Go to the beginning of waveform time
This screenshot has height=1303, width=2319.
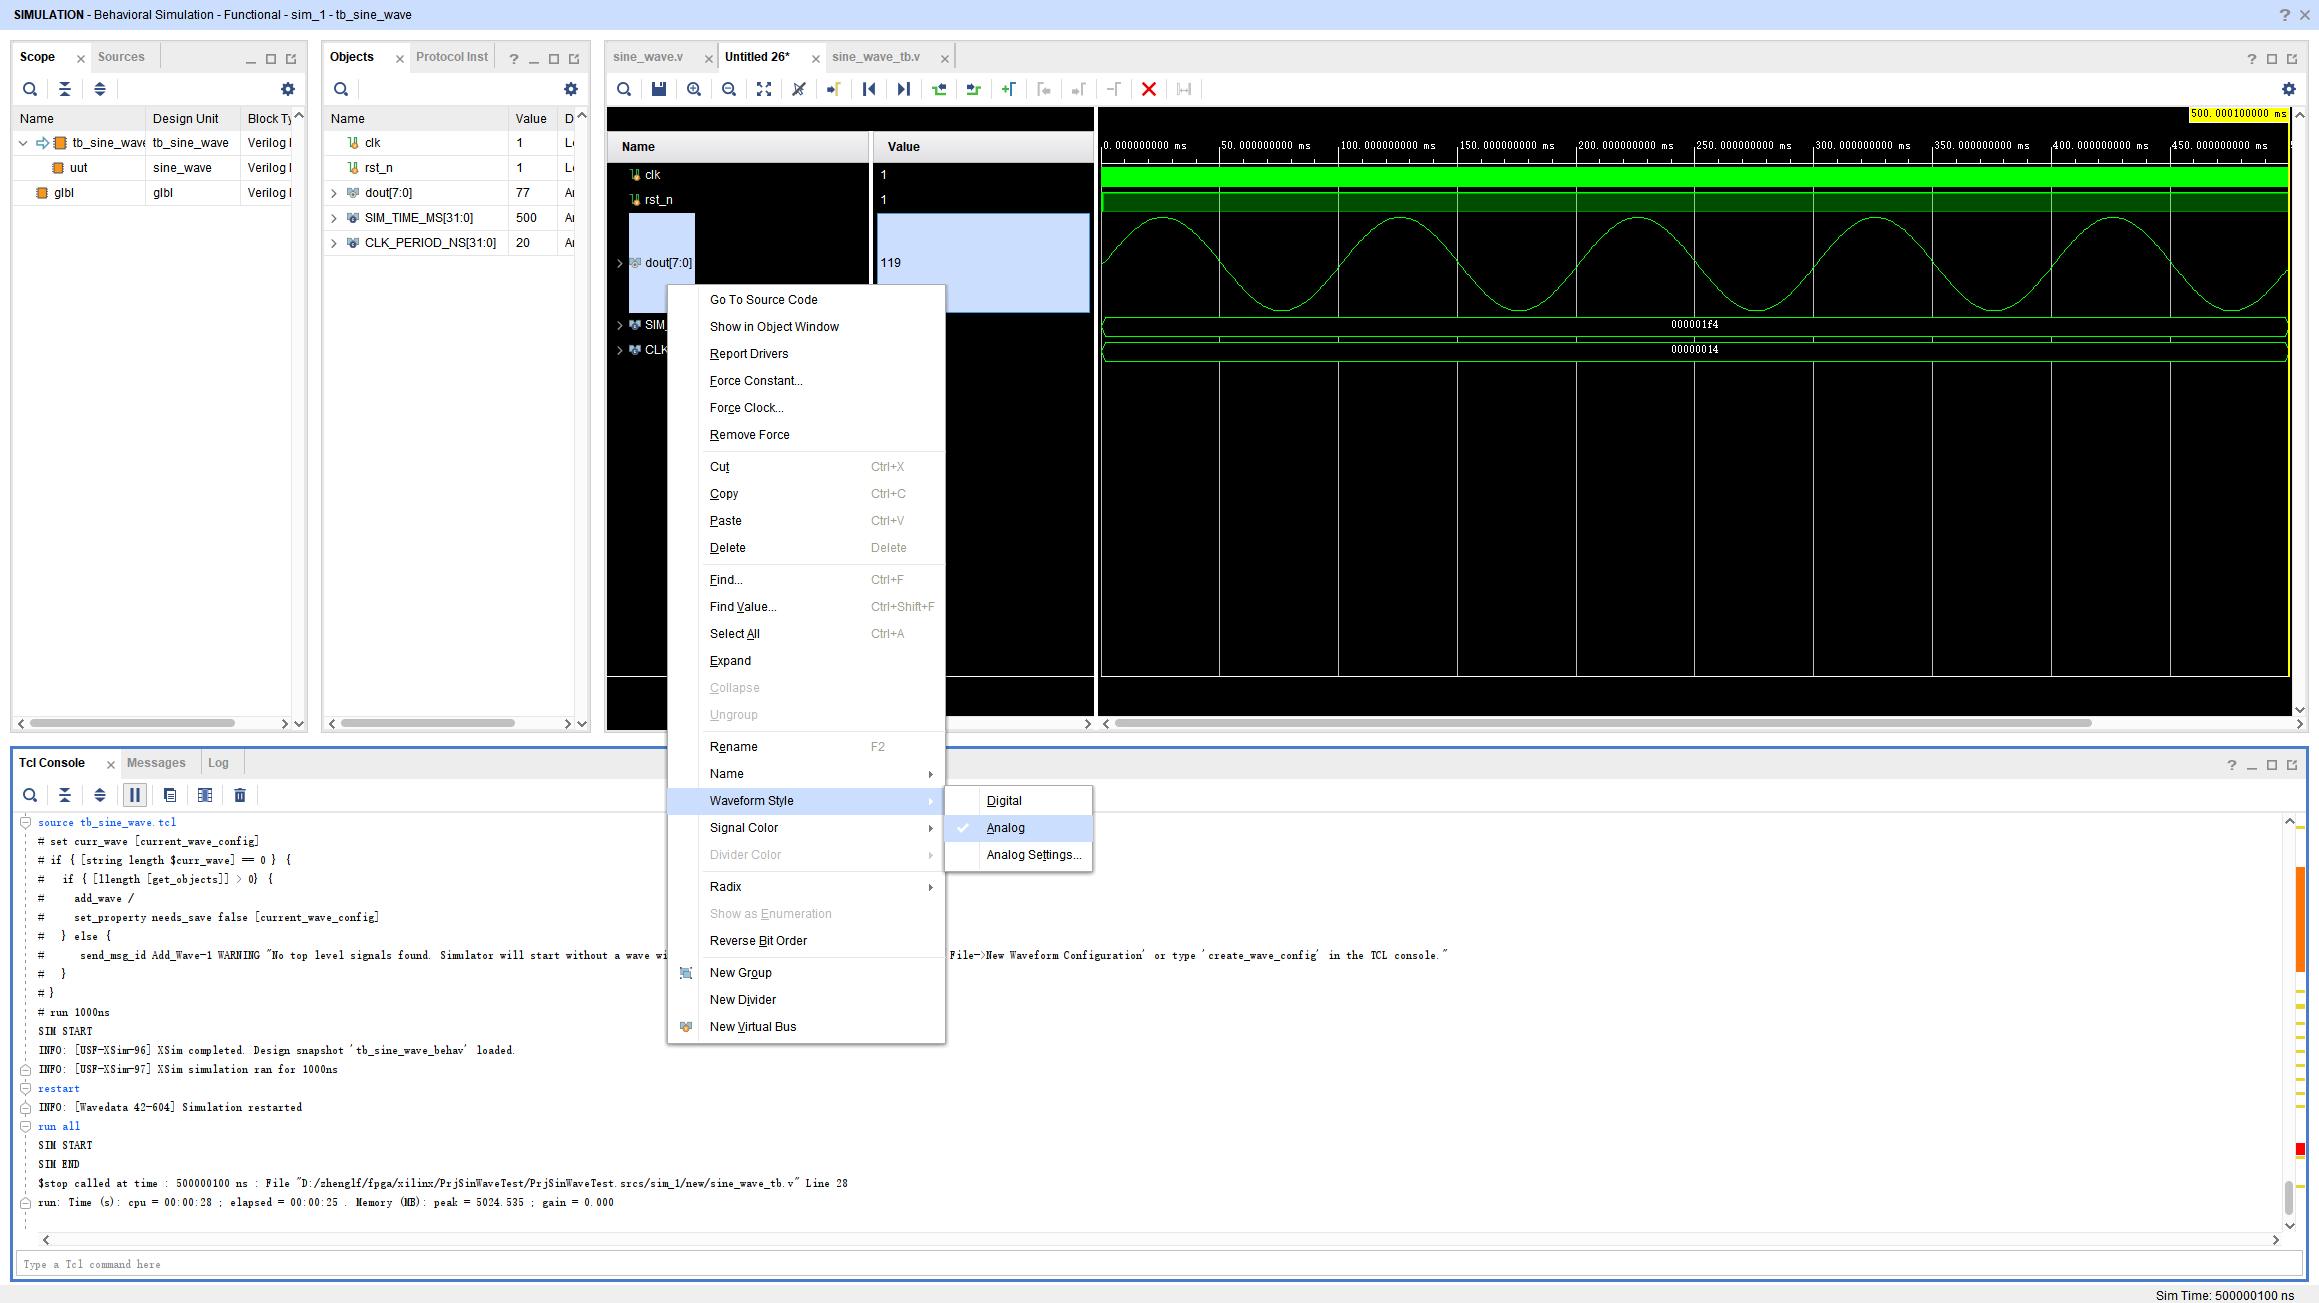(x=868, y=89)
